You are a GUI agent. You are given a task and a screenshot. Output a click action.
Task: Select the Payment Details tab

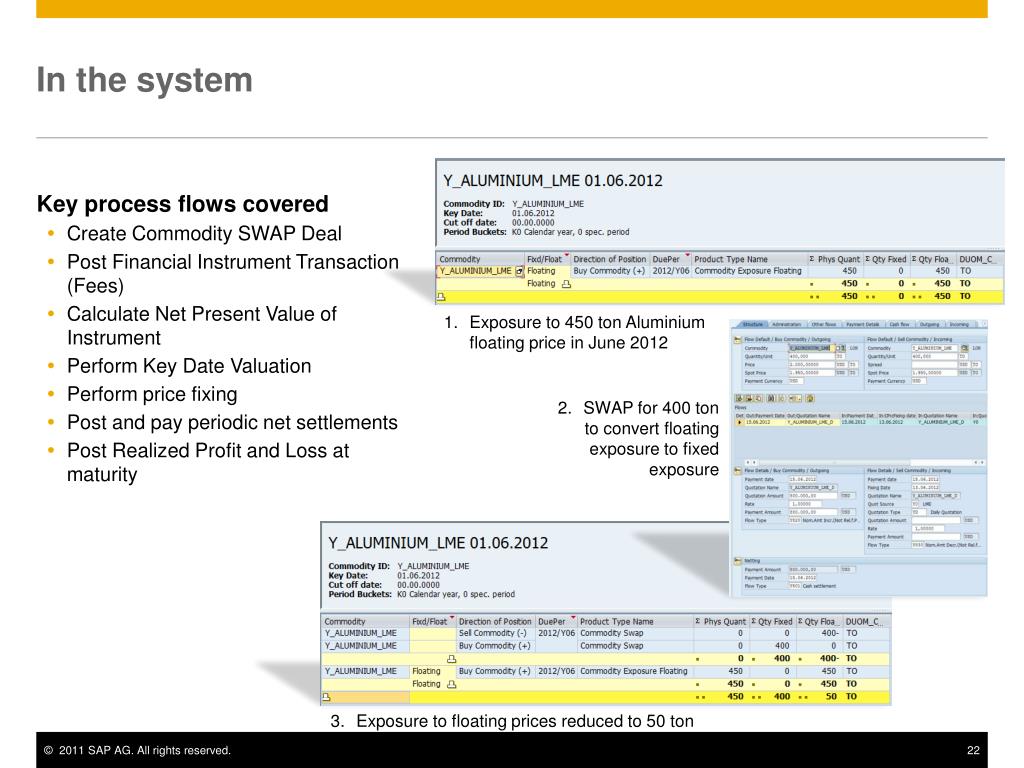[x=863, y=324]
